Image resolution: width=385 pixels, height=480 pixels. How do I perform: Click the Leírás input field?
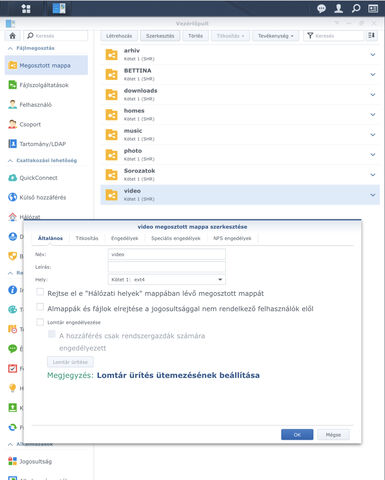(167, 267)
